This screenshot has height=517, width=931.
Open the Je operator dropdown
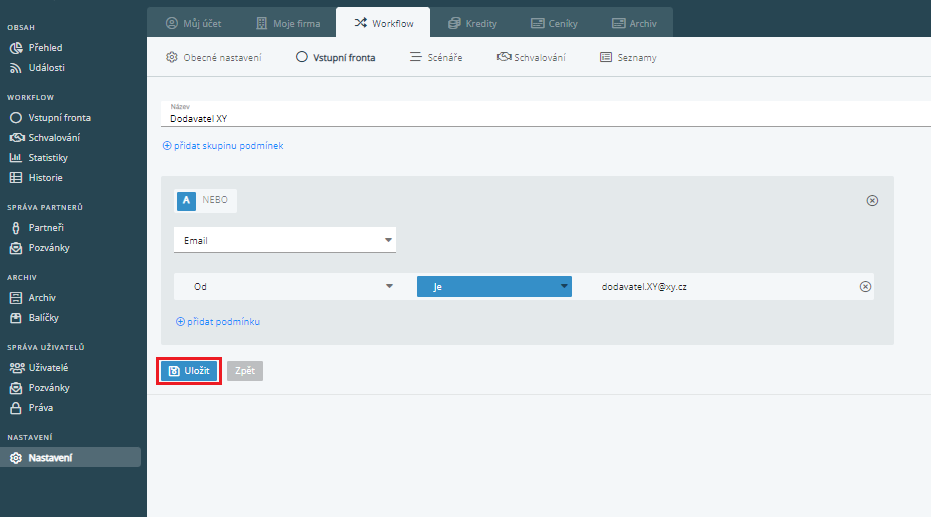493,287
